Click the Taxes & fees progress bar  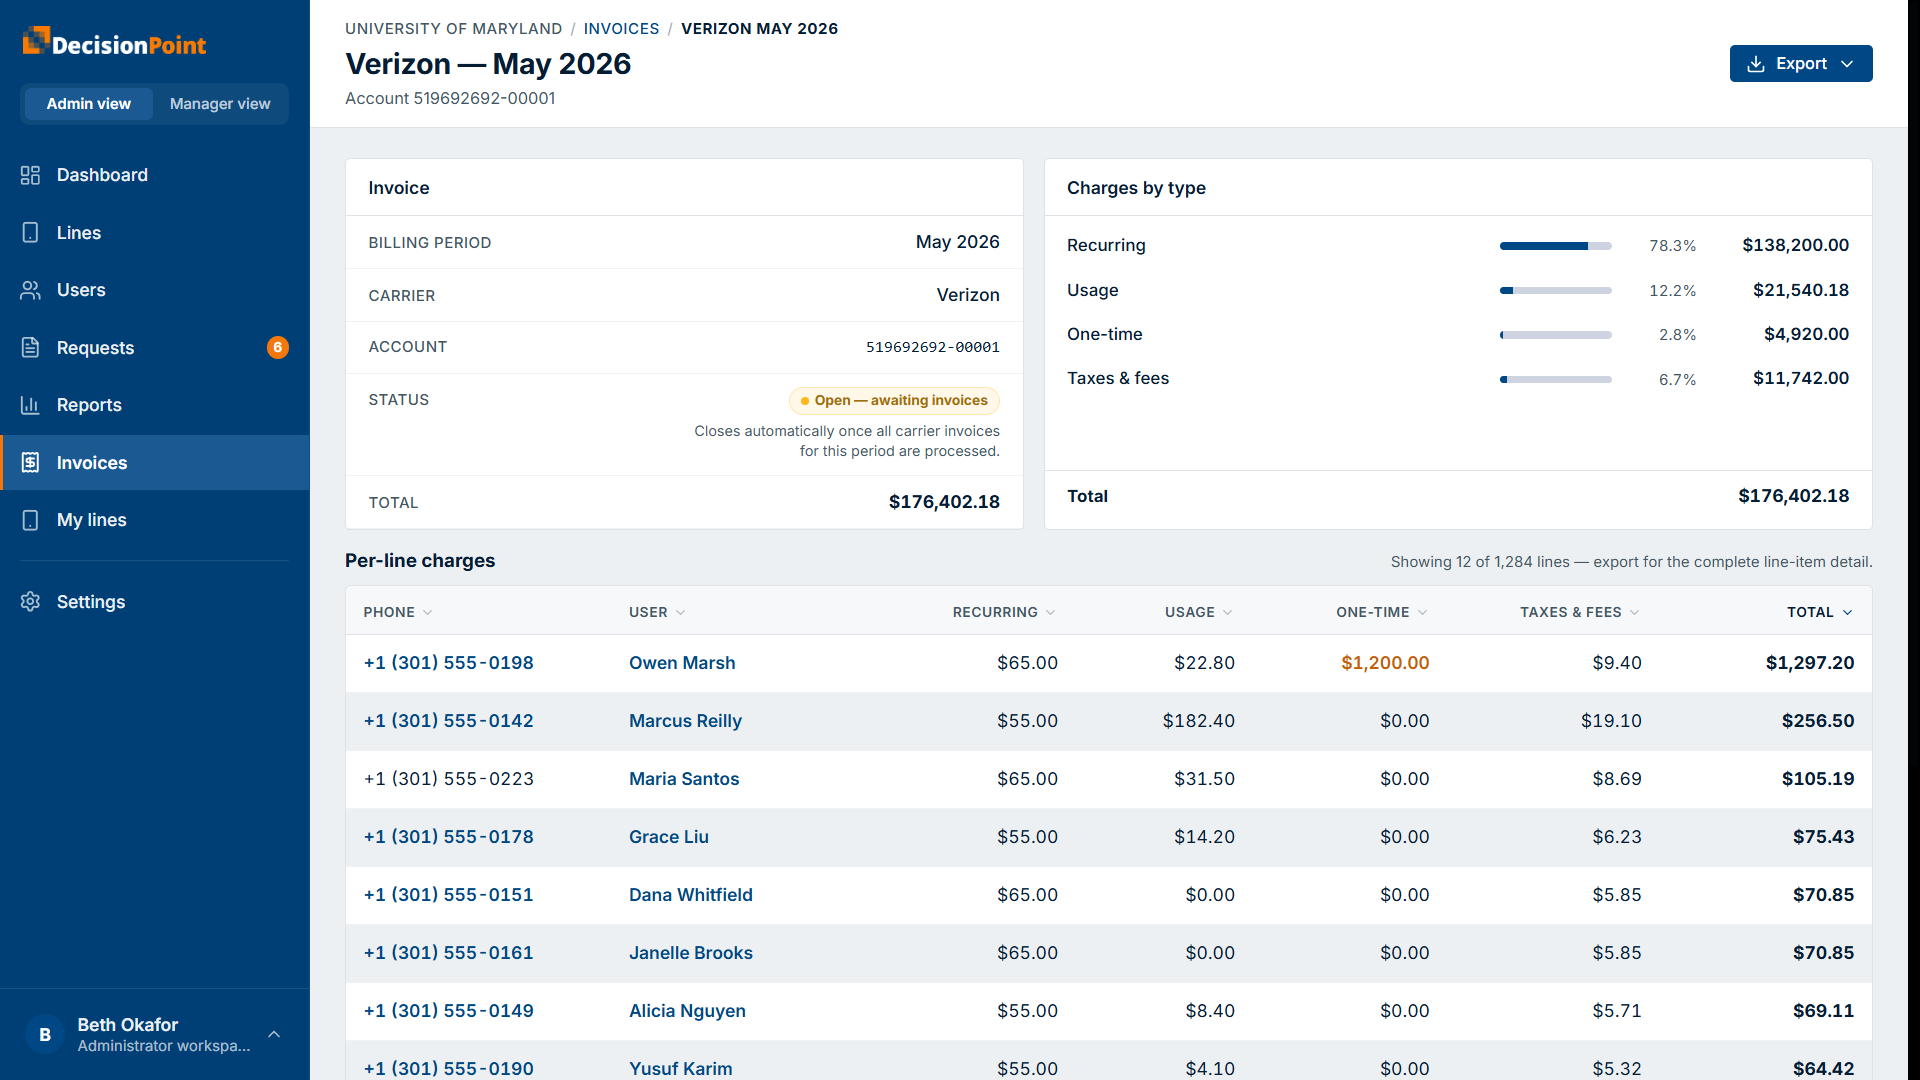1556,380
